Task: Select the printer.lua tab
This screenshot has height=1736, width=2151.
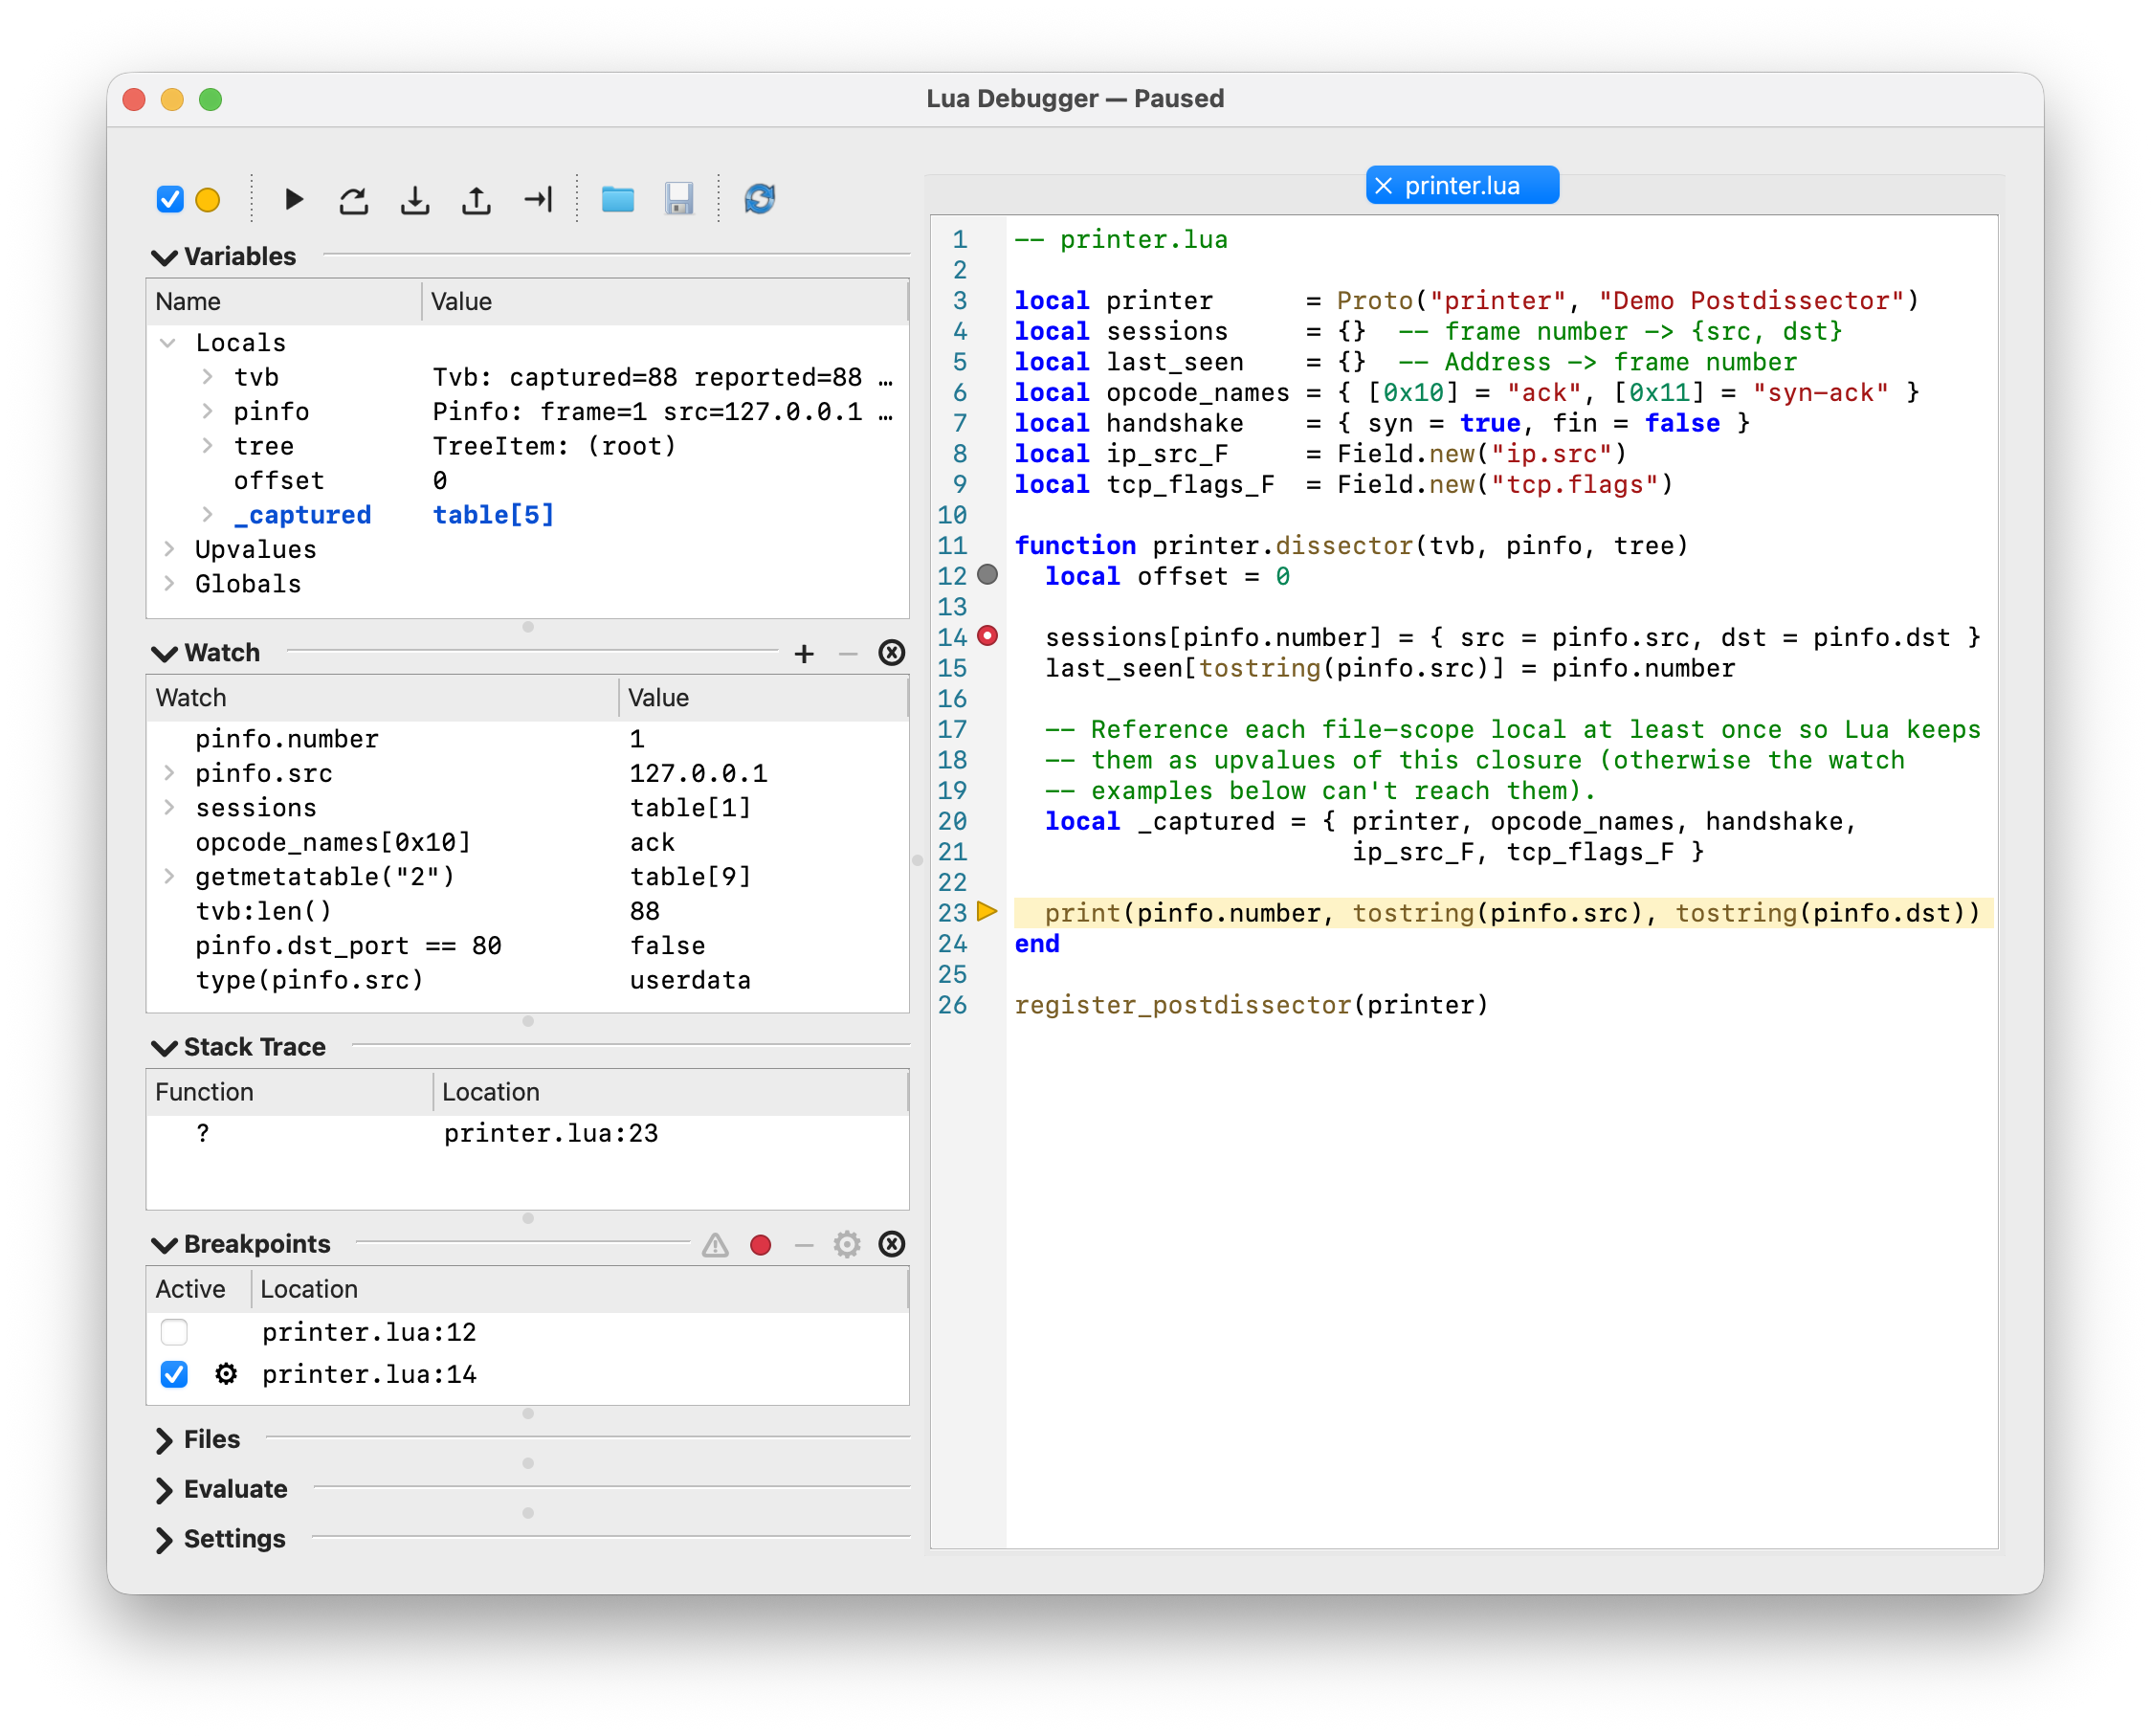Action: click(x=1462, y=186)
